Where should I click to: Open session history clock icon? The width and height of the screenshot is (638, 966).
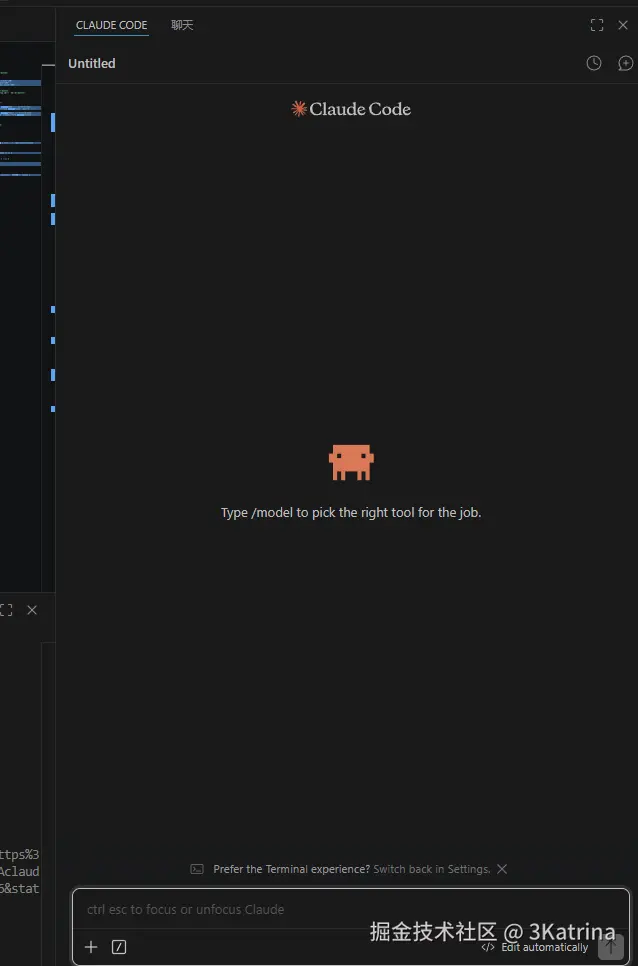(x=594, y=63)
